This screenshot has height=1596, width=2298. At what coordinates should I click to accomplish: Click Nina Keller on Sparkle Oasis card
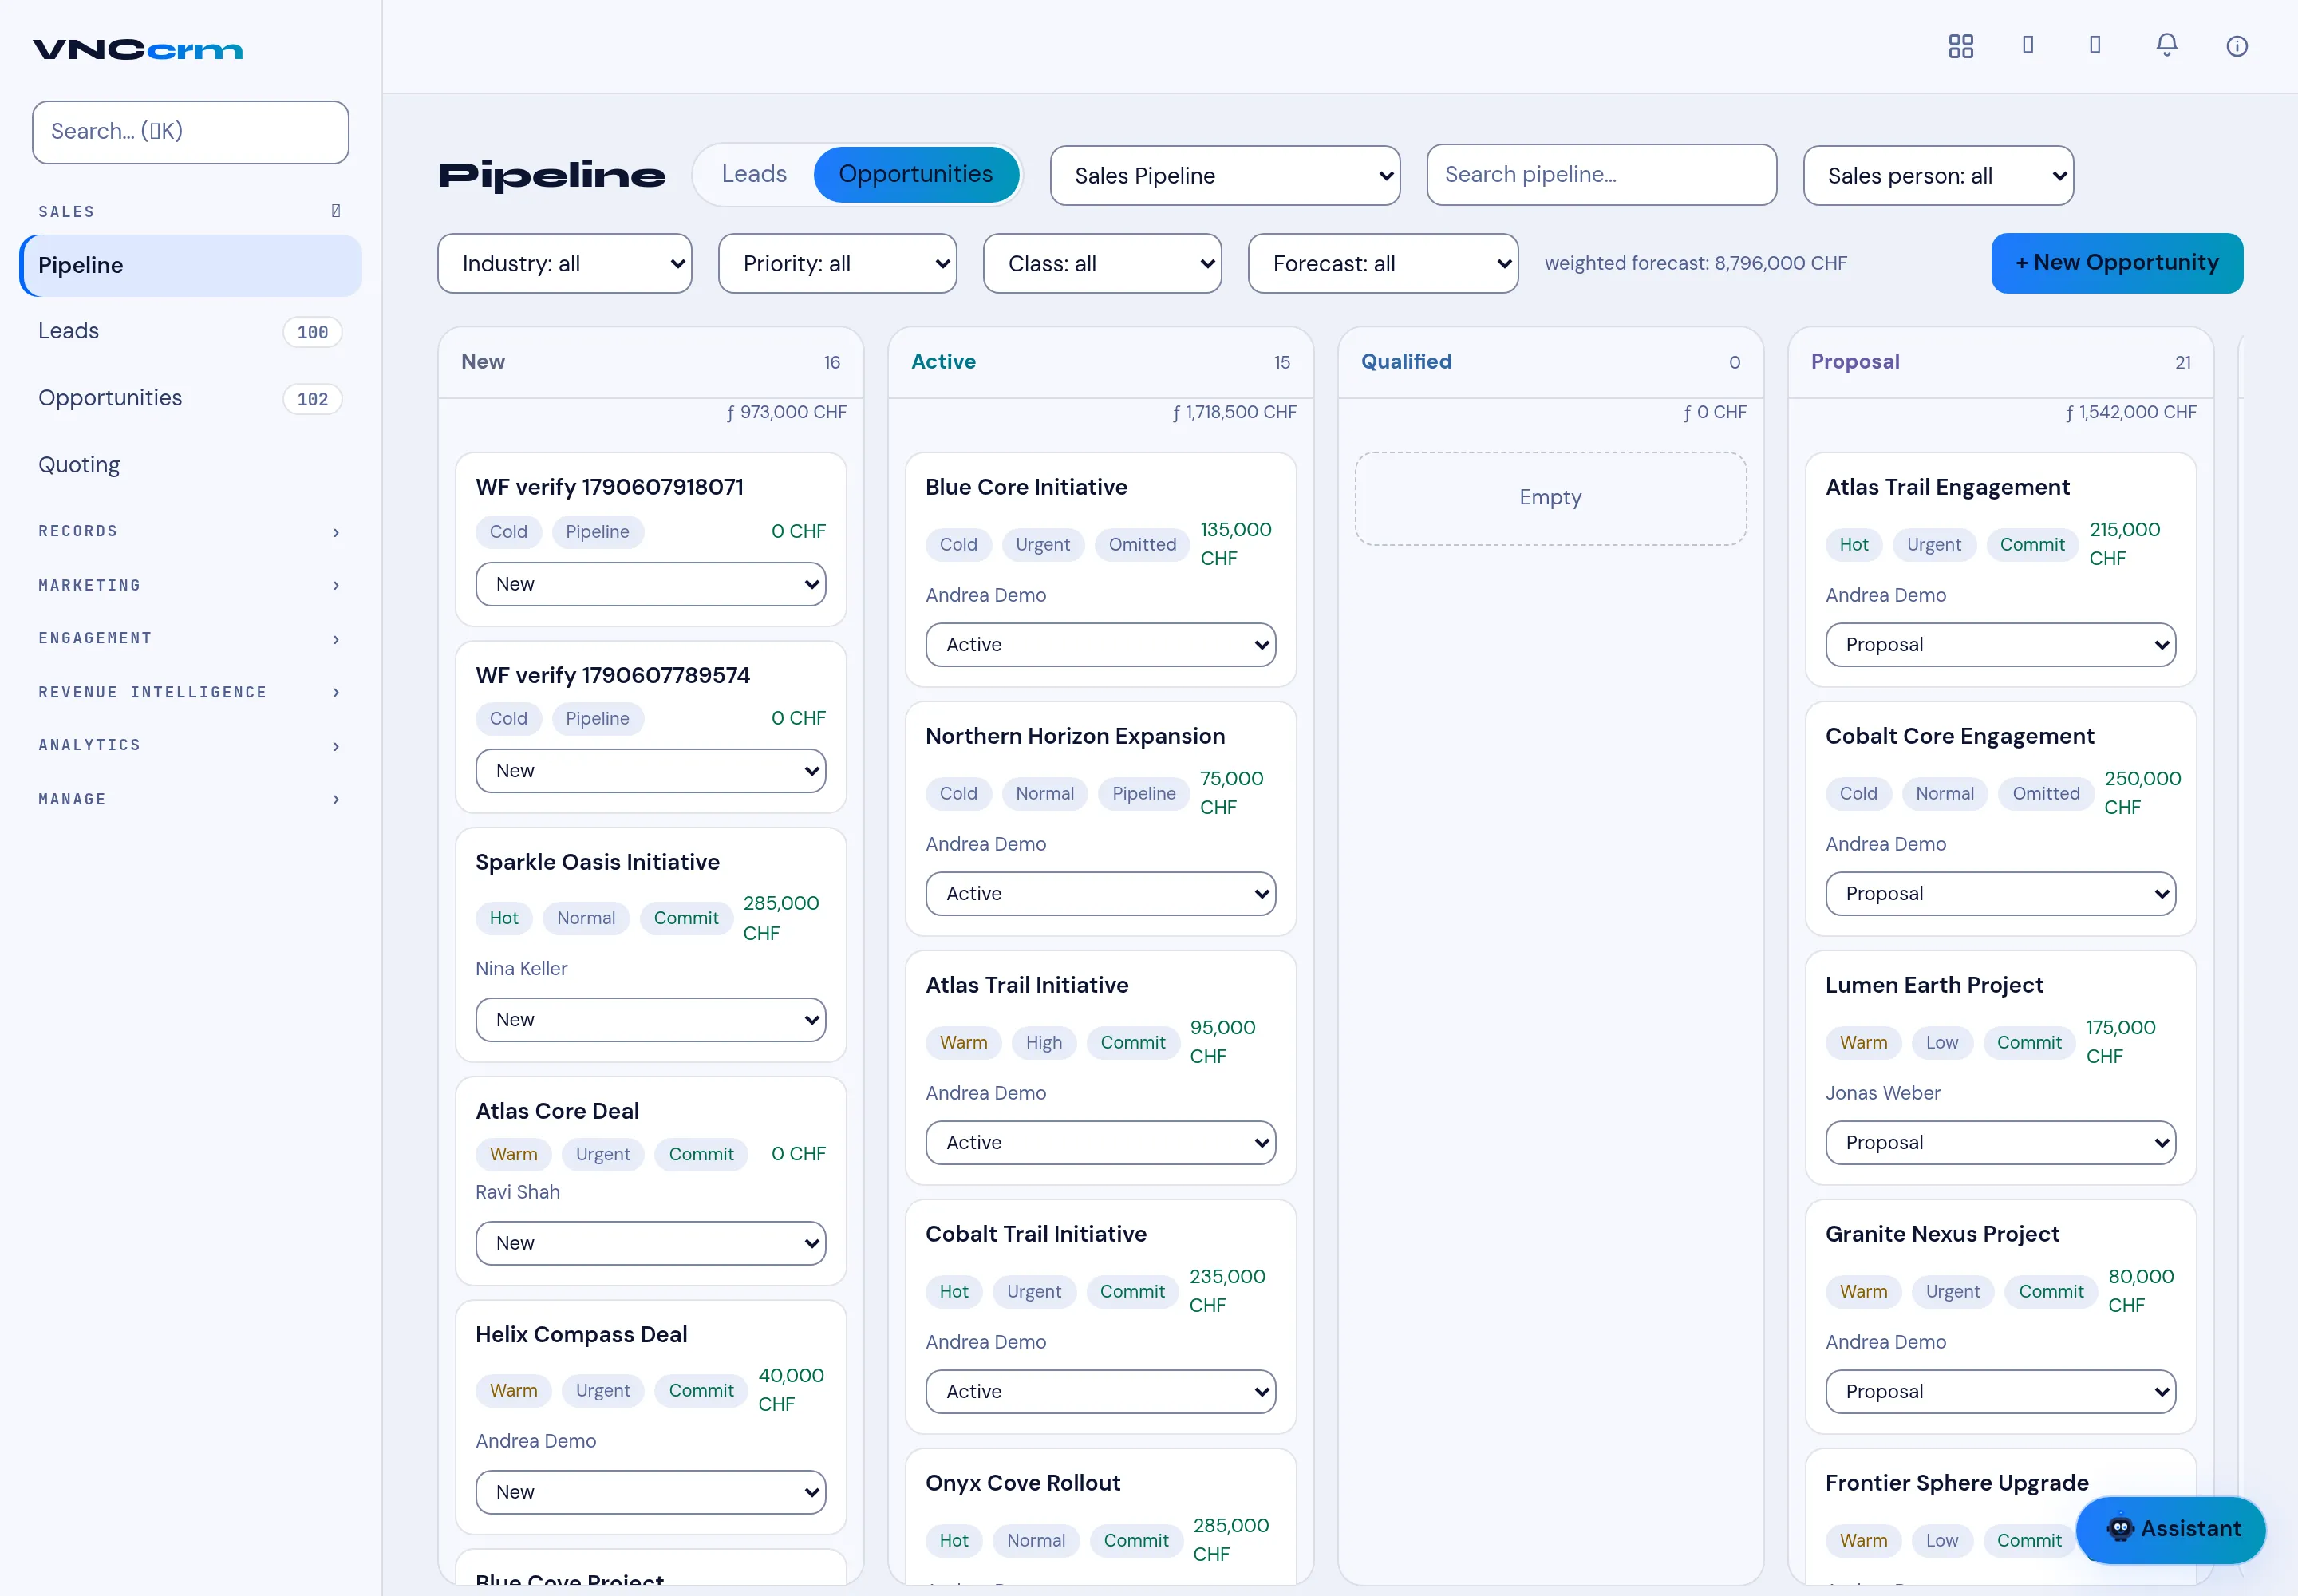click(x=521, y=969)
